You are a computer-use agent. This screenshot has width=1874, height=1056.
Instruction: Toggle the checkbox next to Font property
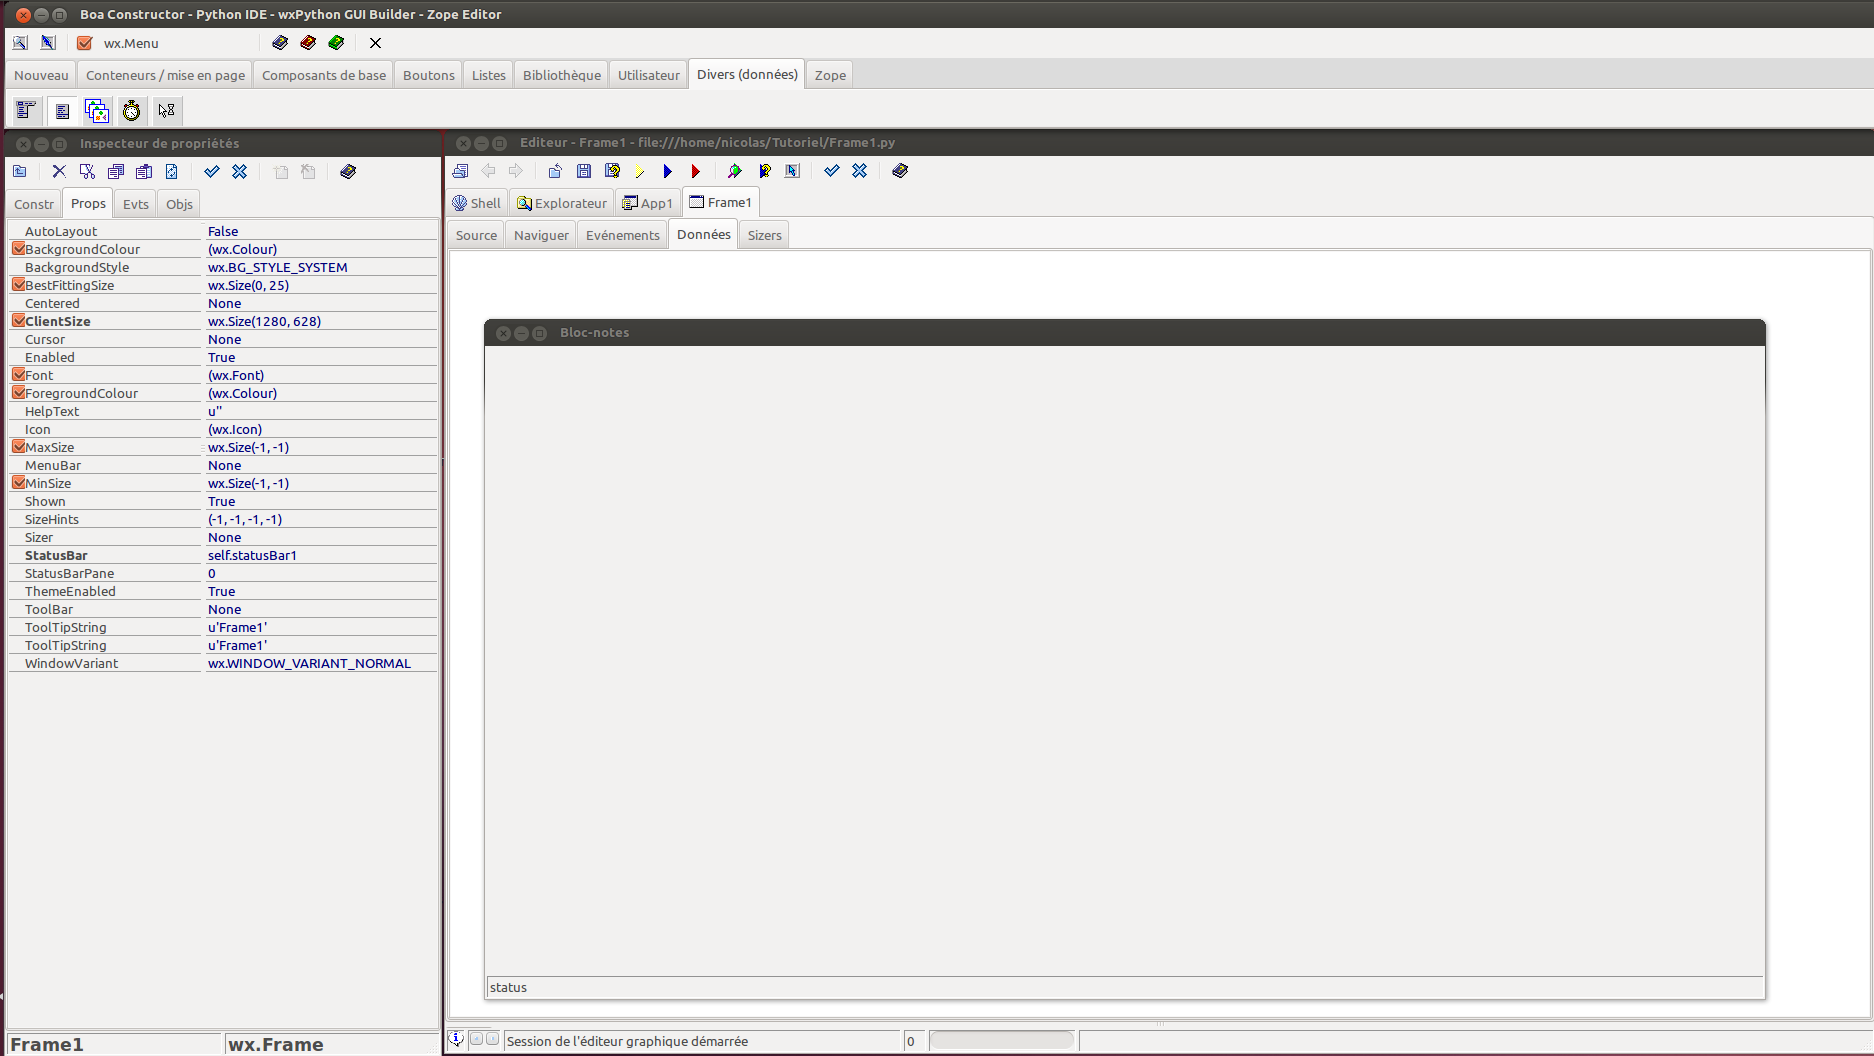(x=18, y=375)
